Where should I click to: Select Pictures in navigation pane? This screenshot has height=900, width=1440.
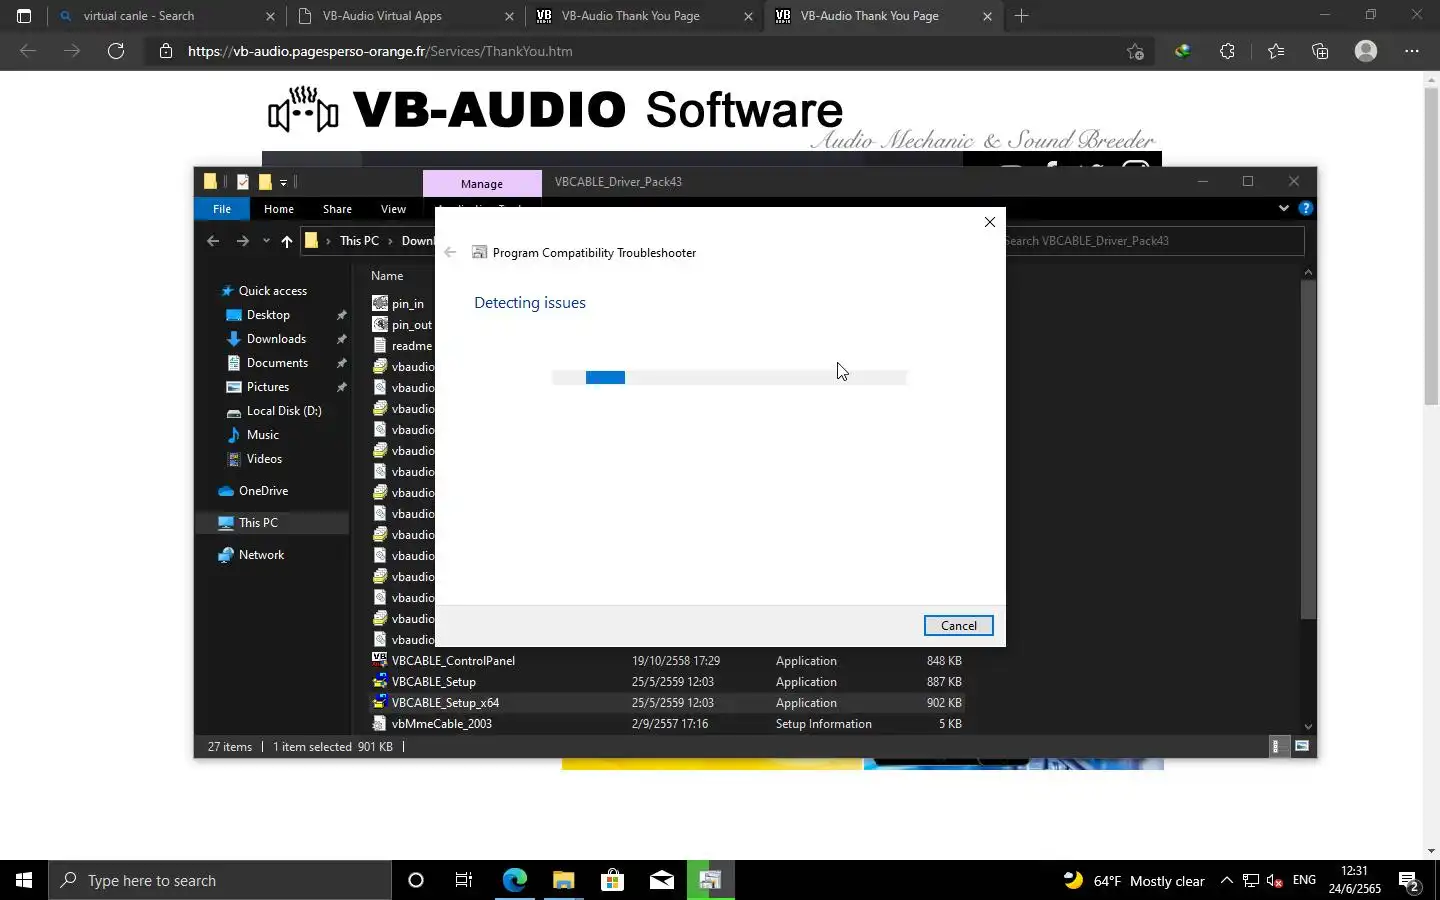tap(267, 387)
